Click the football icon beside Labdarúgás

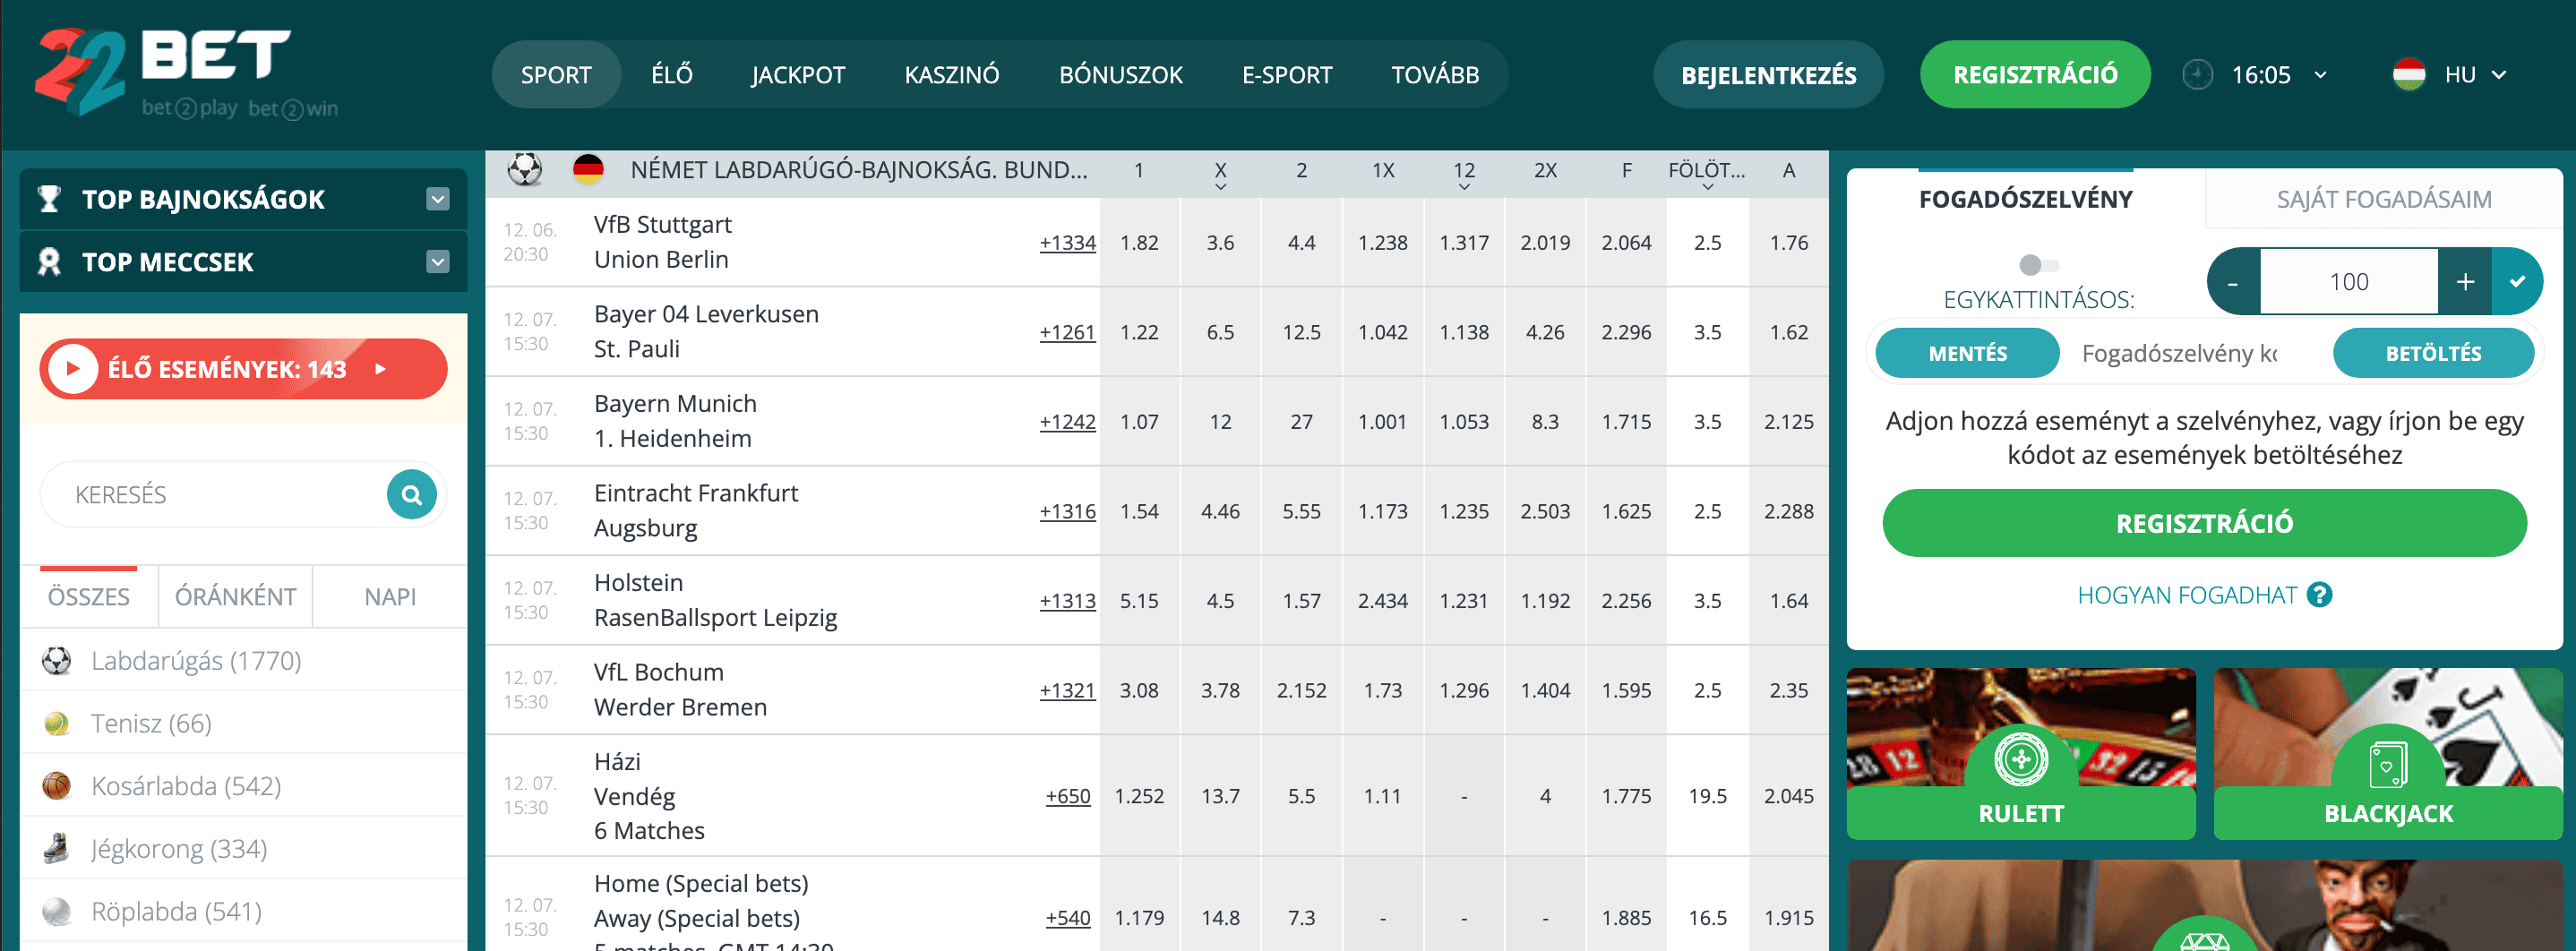(x=57, y=661)
